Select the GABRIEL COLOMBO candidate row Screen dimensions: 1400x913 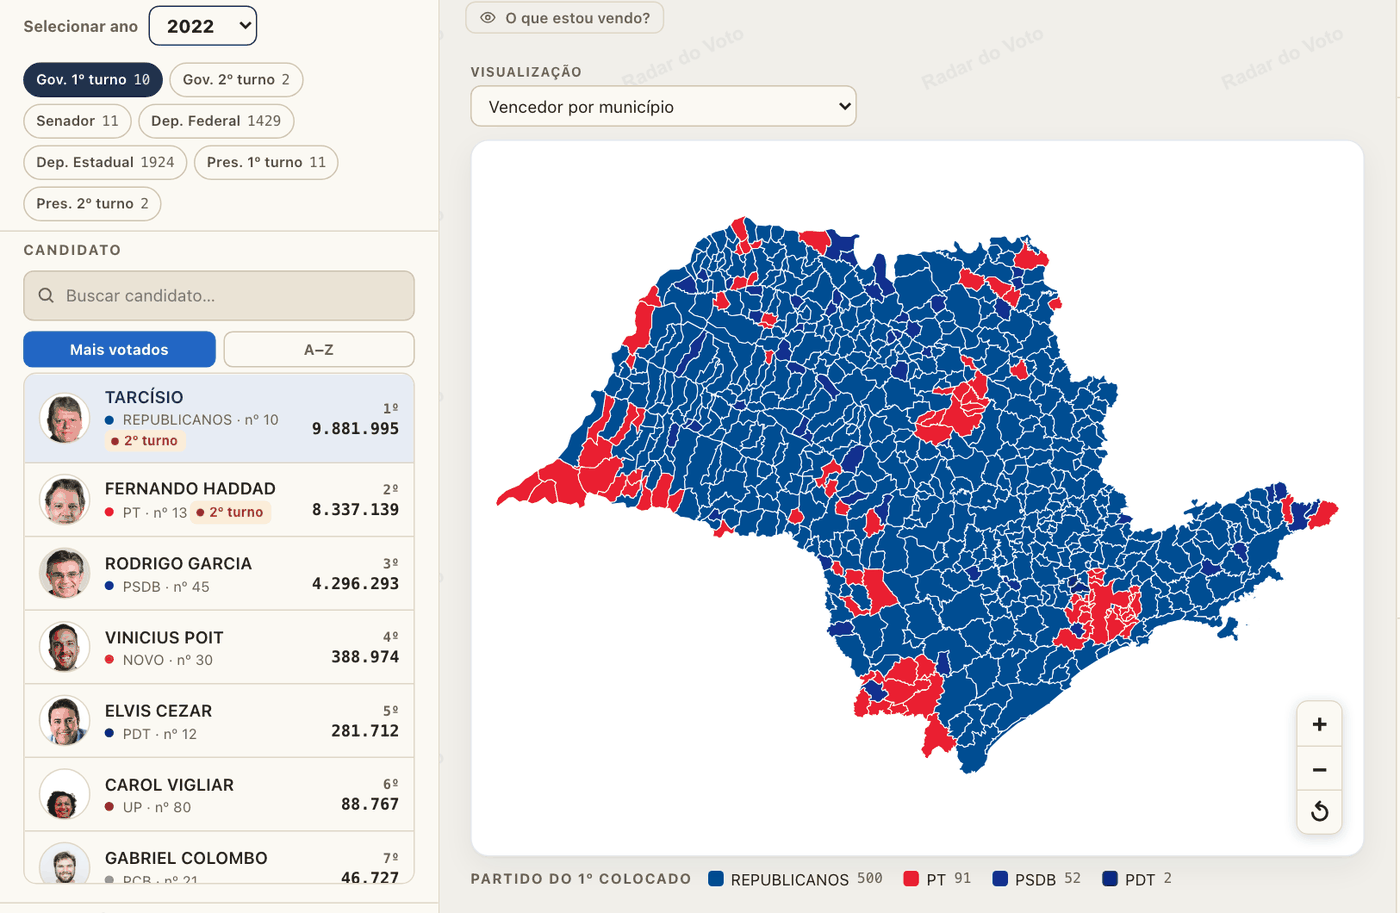tap(219, 858)
